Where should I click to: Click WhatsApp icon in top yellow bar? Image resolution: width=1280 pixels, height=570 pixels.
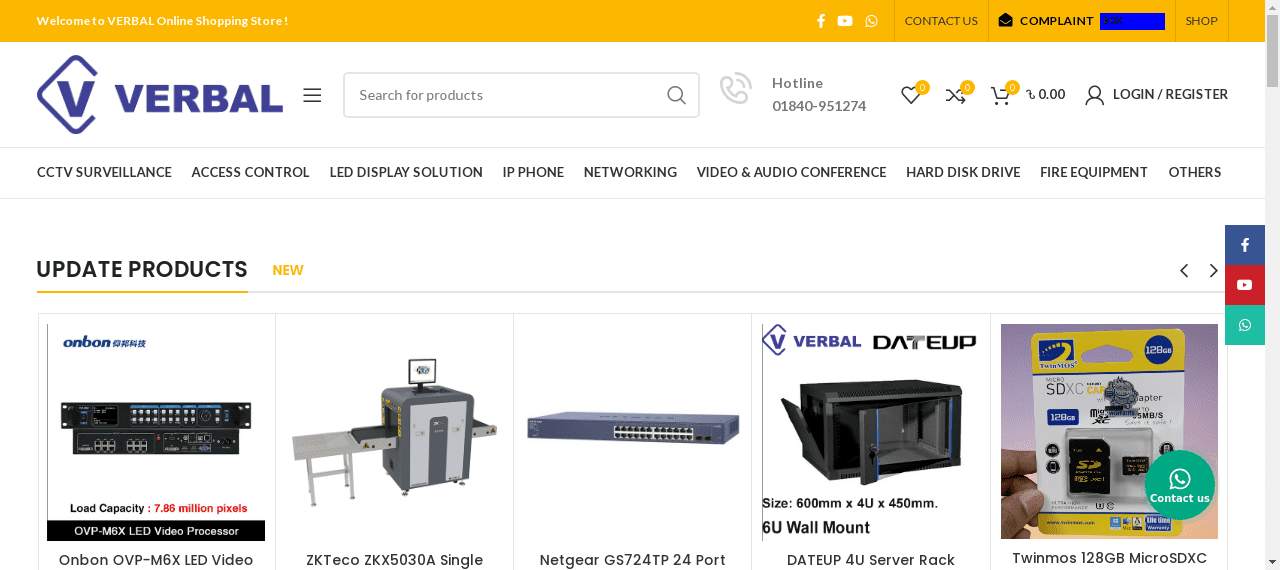pyautogui.click(x=871, y=21)
